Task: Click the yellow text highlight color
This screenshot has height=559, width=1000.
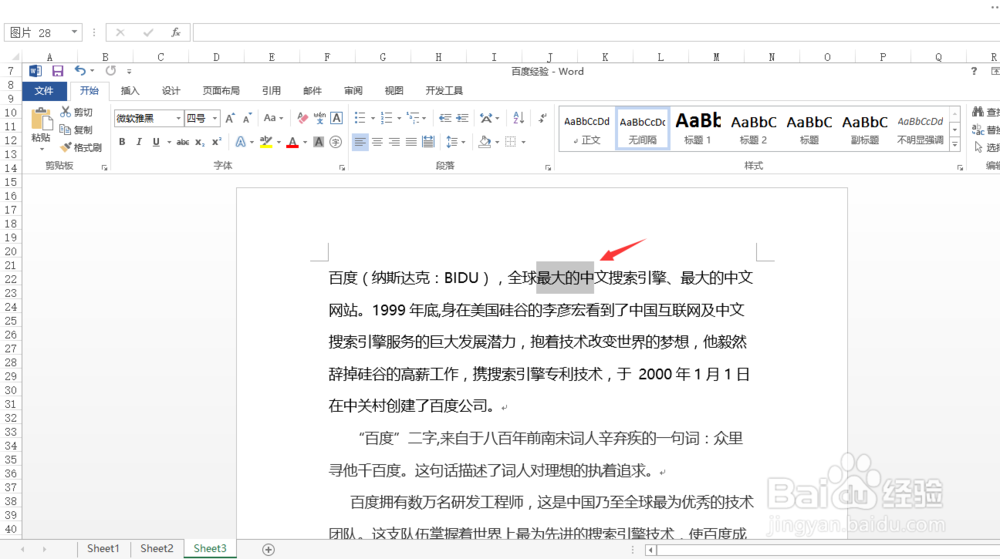Action: coord(266,142)
